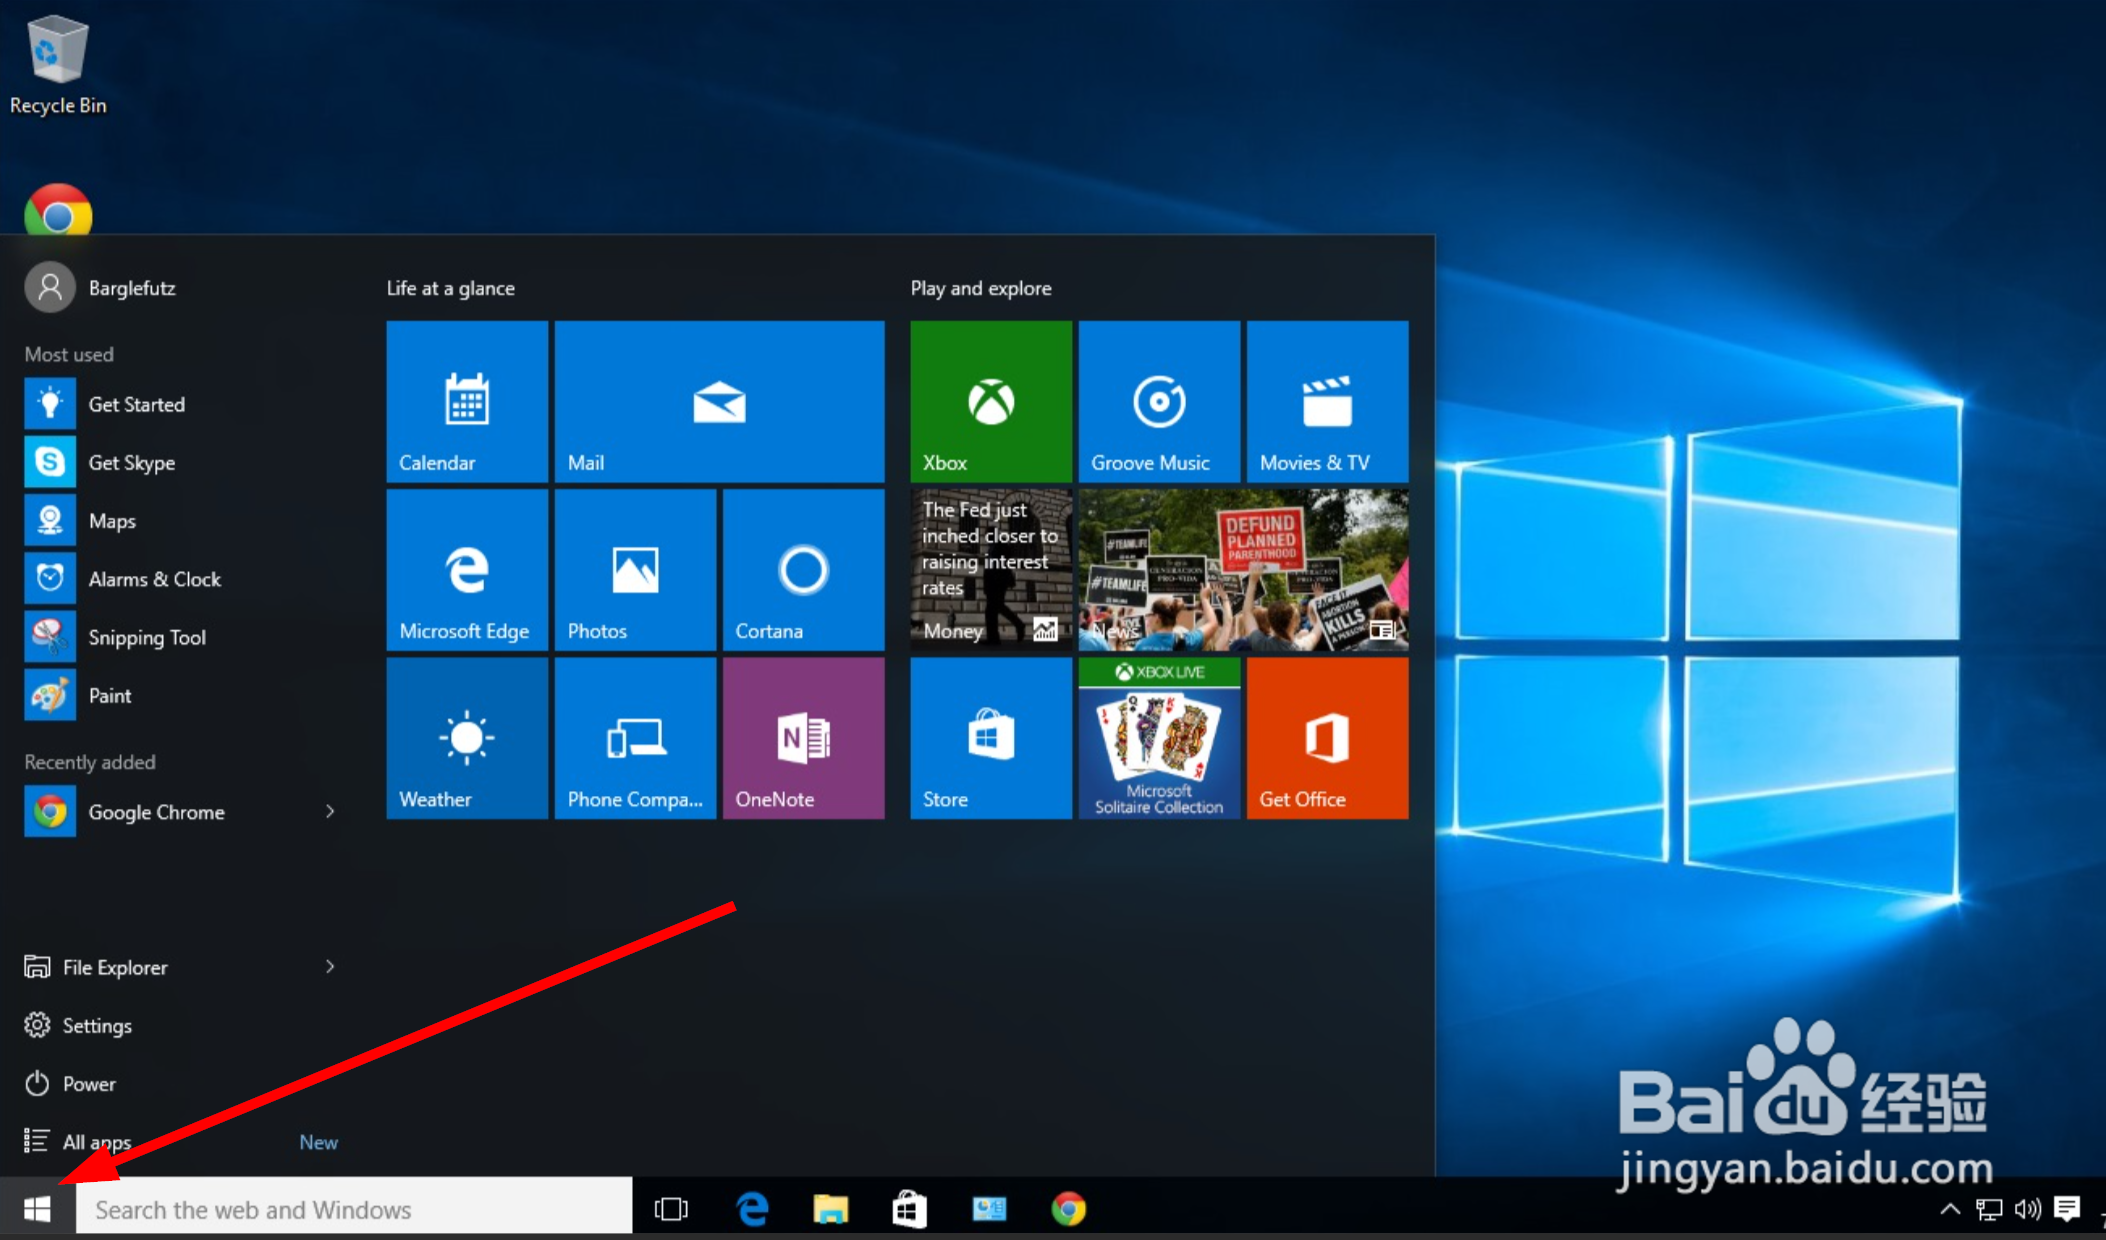Viewport: 2106px width, 1240px height.
Task: Open OneNote from the Start menu
Action: tap(802, 737)
